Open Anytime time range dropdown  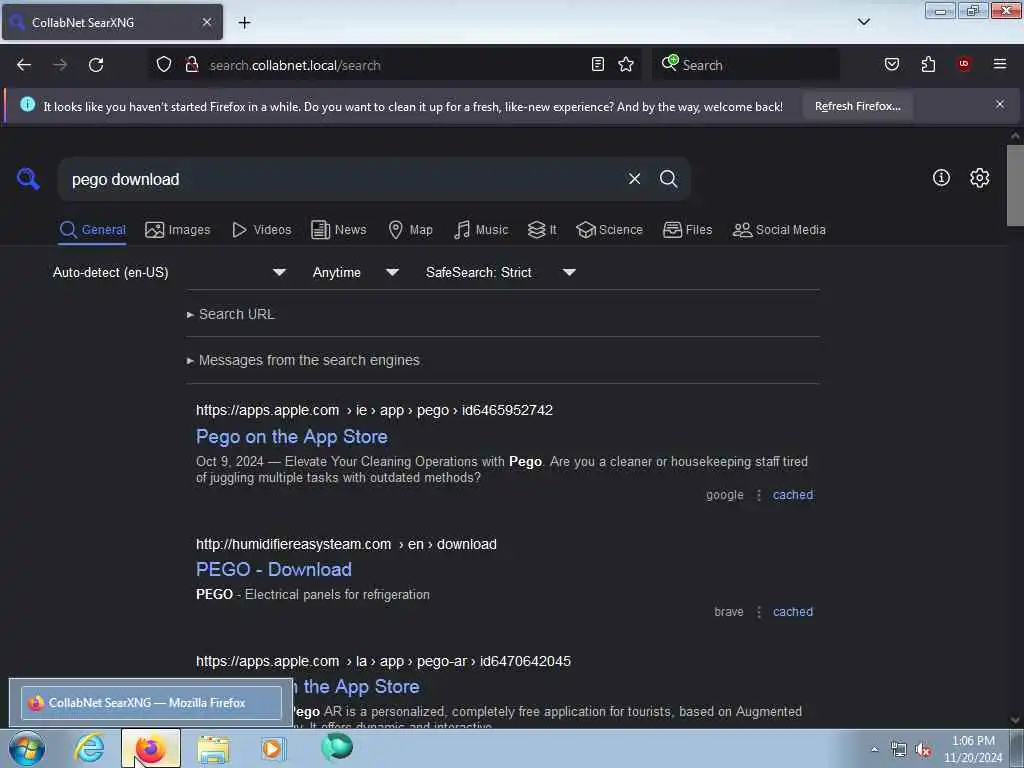click(x=355, y=272)
